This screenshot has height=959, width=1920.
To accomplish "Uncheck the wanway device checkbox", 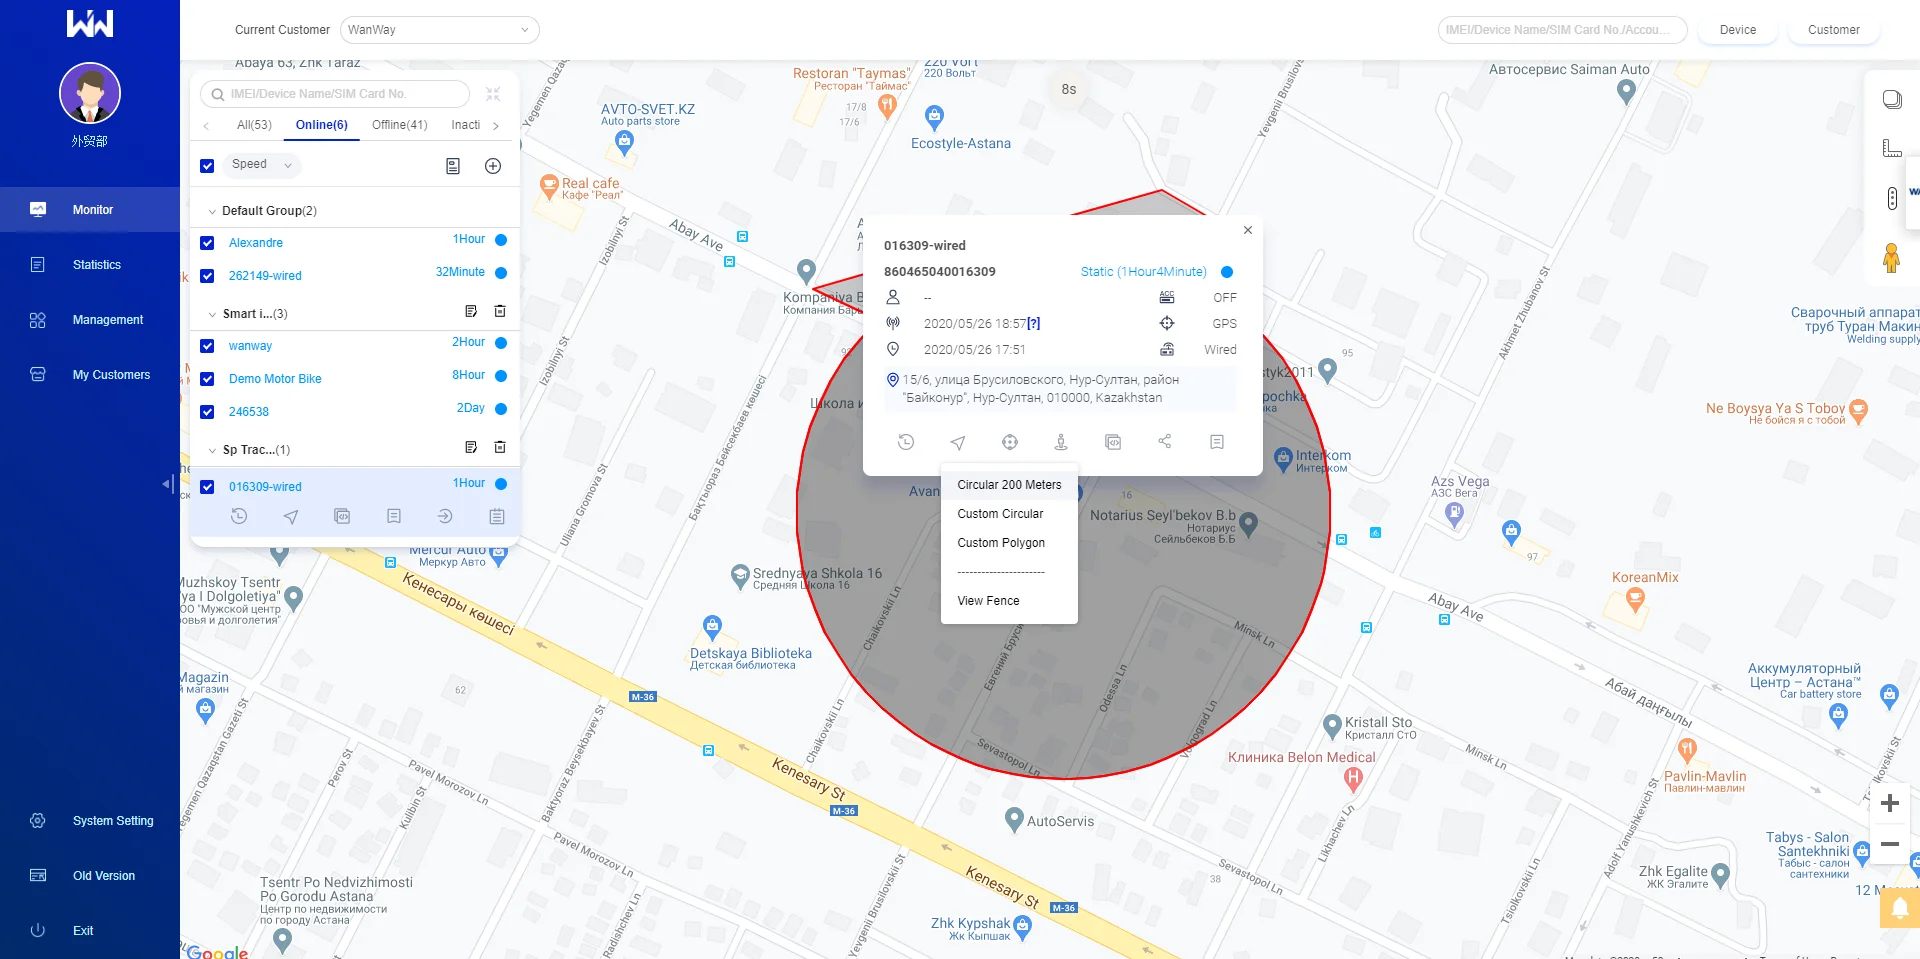I will pos(207,346).
